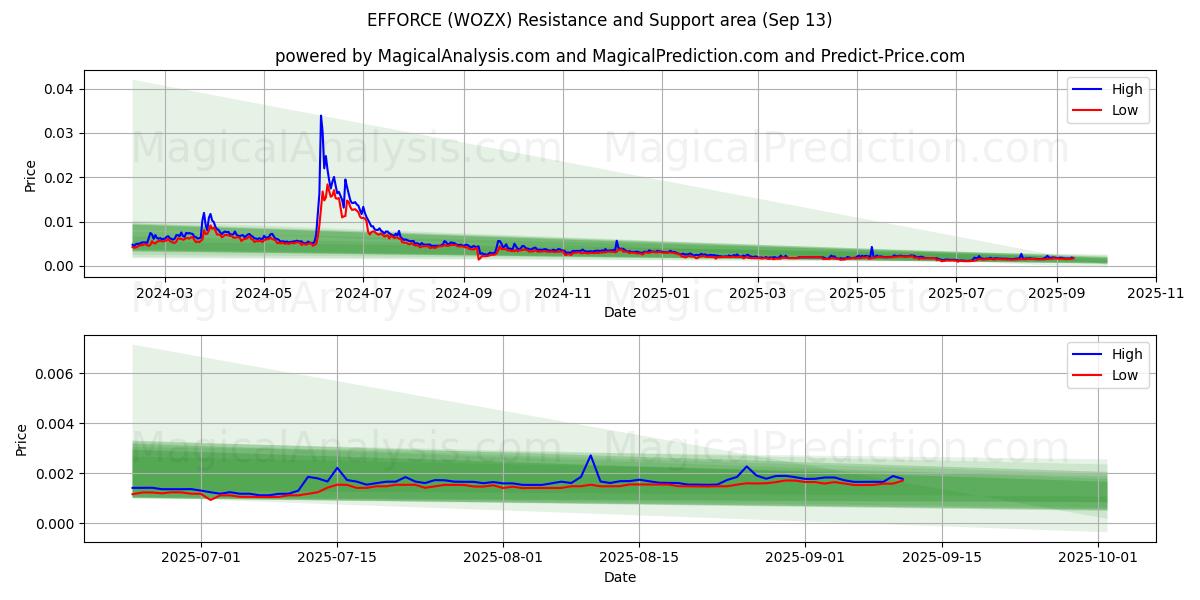Click the August 2025 High-line spike in bottom chart
Screen dimensions: 1200x600
coord(590,456)
